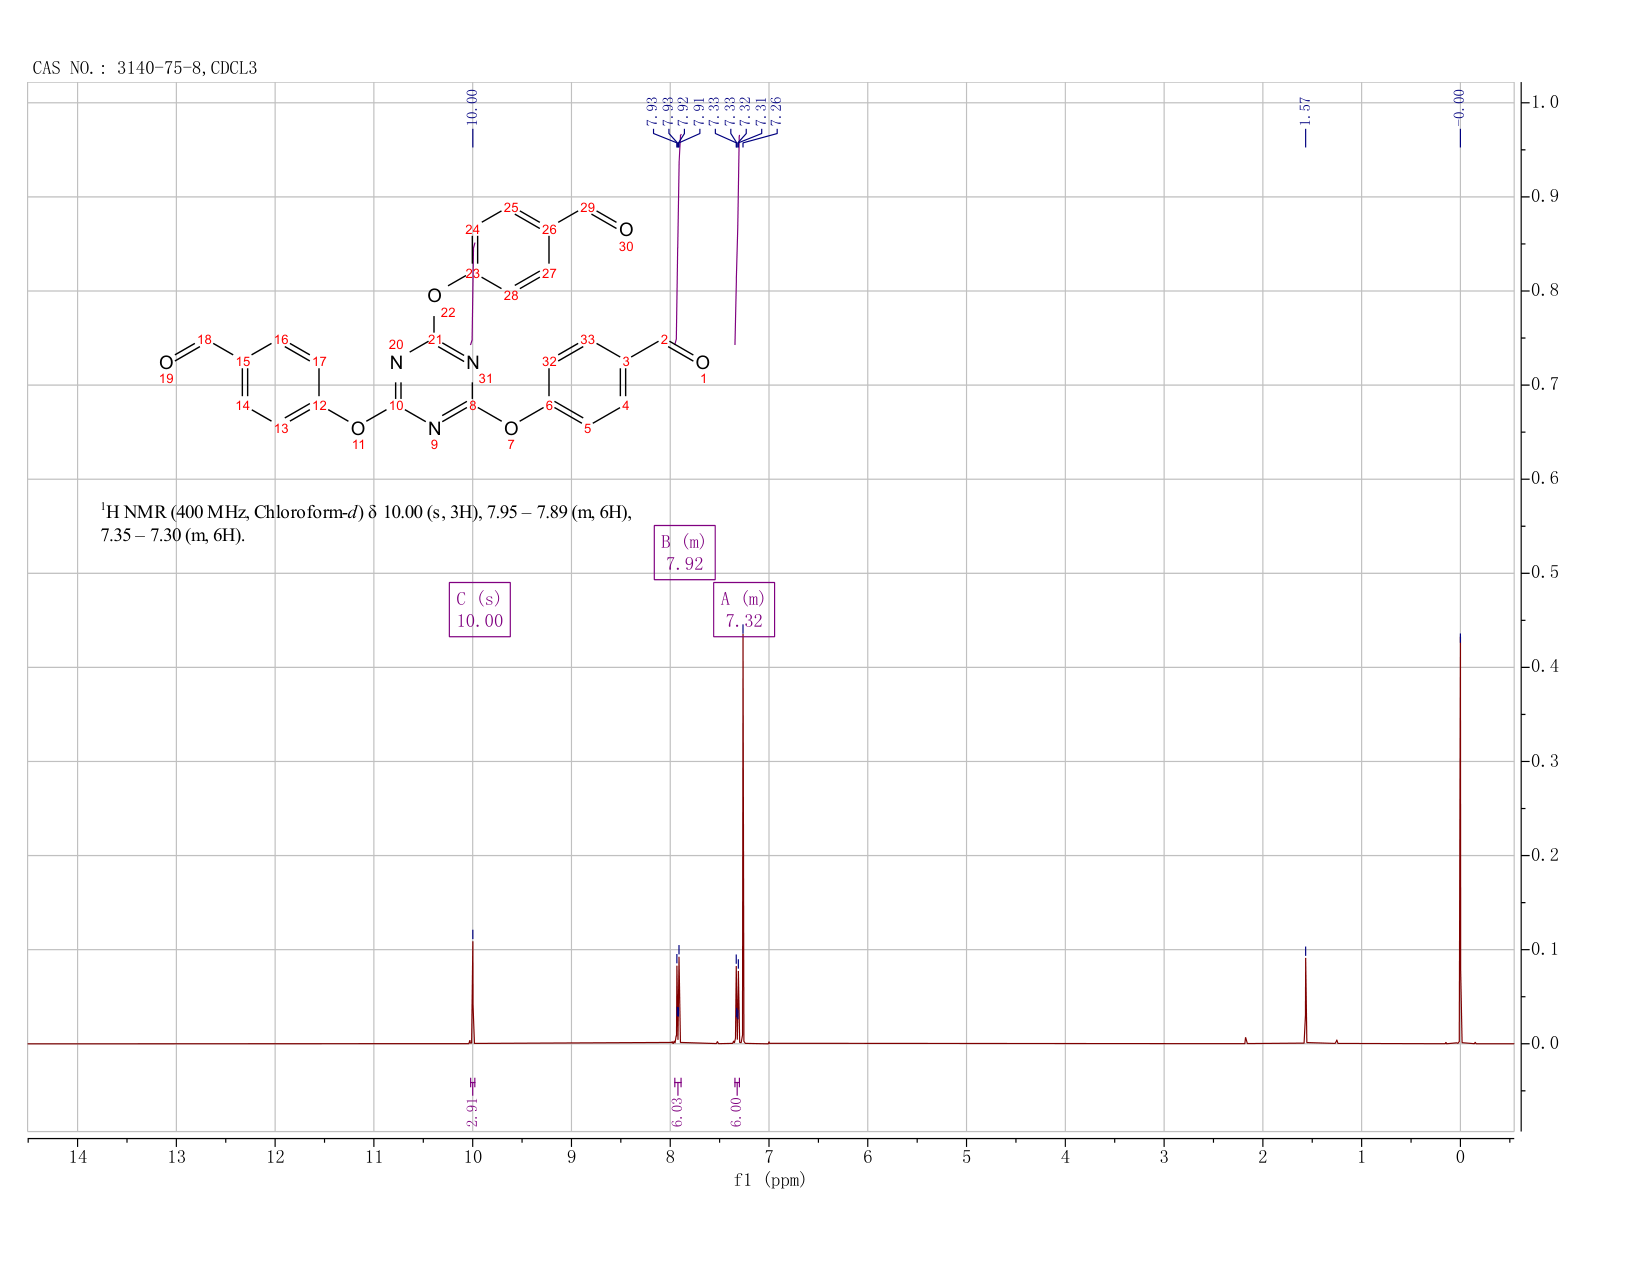Click the 0.2 intensity axis label
Screen dimensions: 1650x1275
[1546, 855]
